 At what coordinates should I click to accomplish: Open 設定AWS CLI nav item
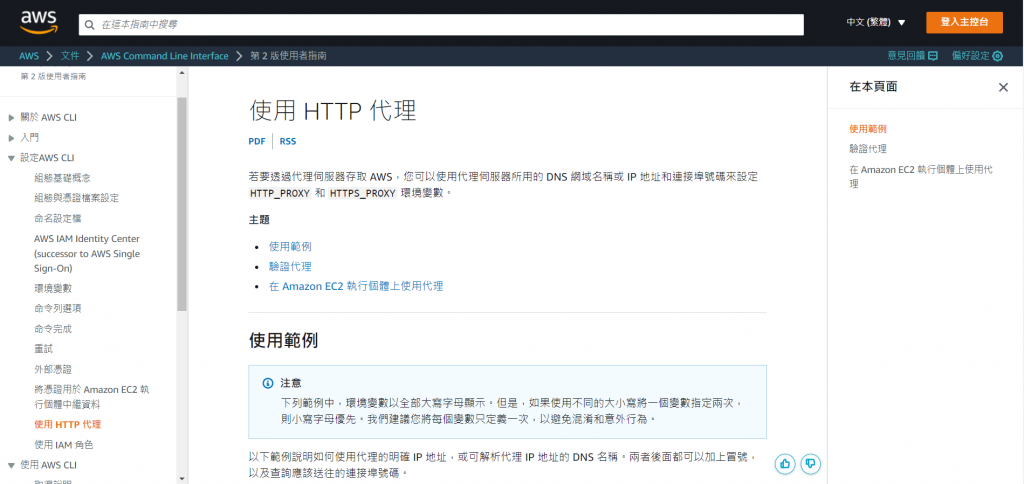click(47, 158)
